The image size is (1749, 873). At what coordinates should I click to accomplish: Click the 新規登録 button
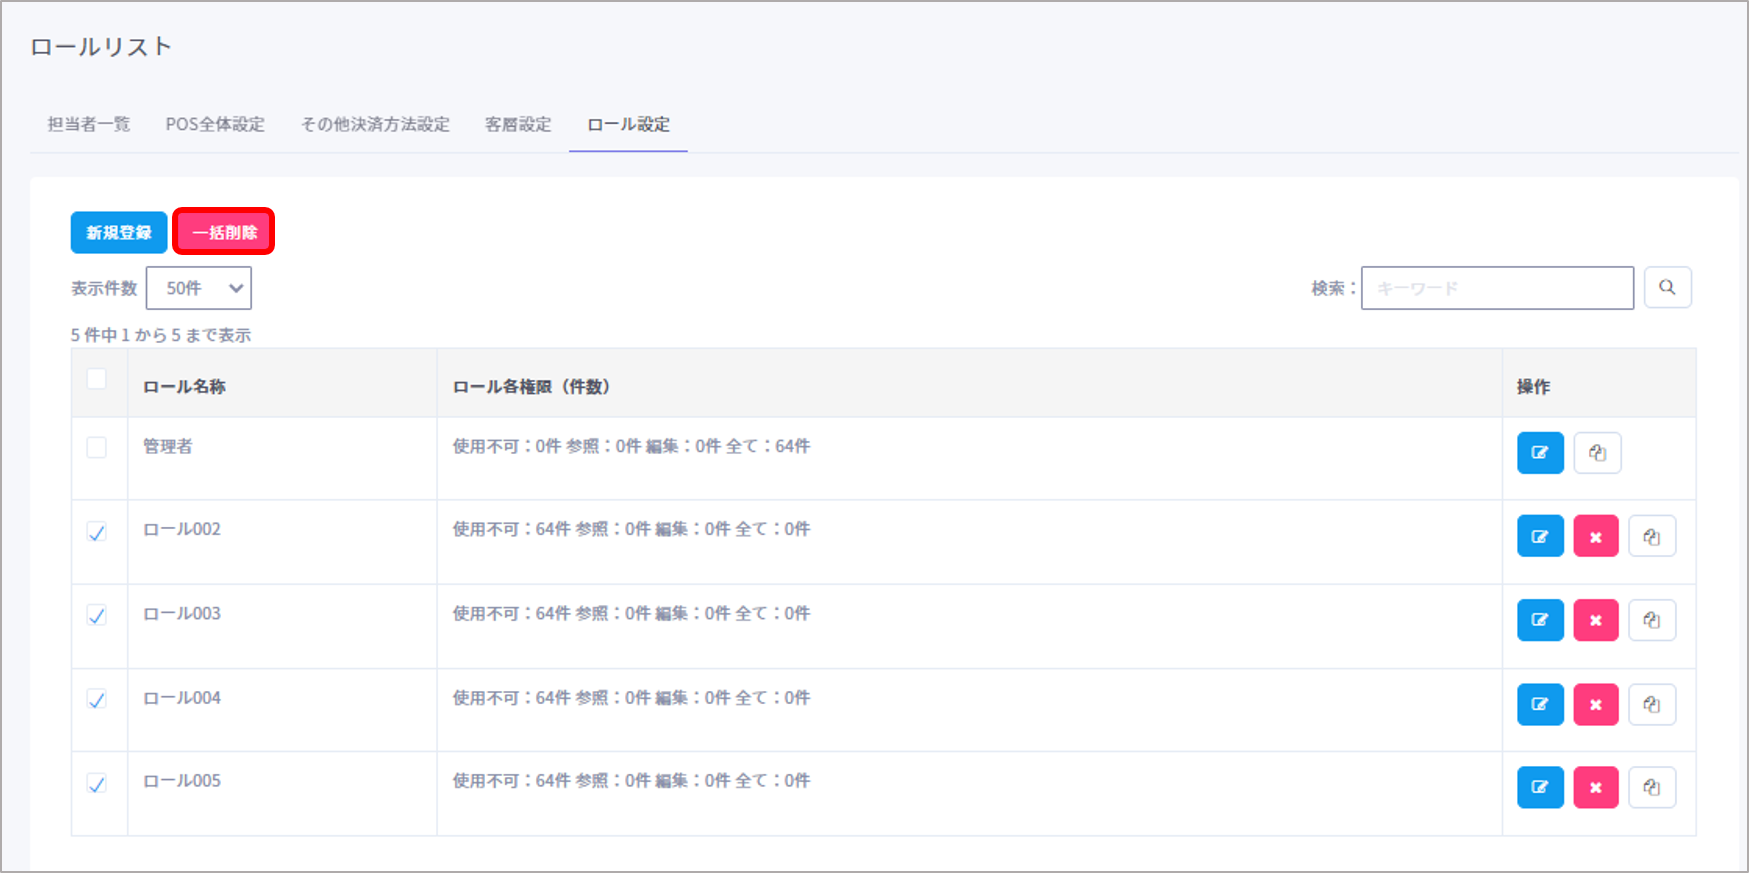(x=119, y=232)
